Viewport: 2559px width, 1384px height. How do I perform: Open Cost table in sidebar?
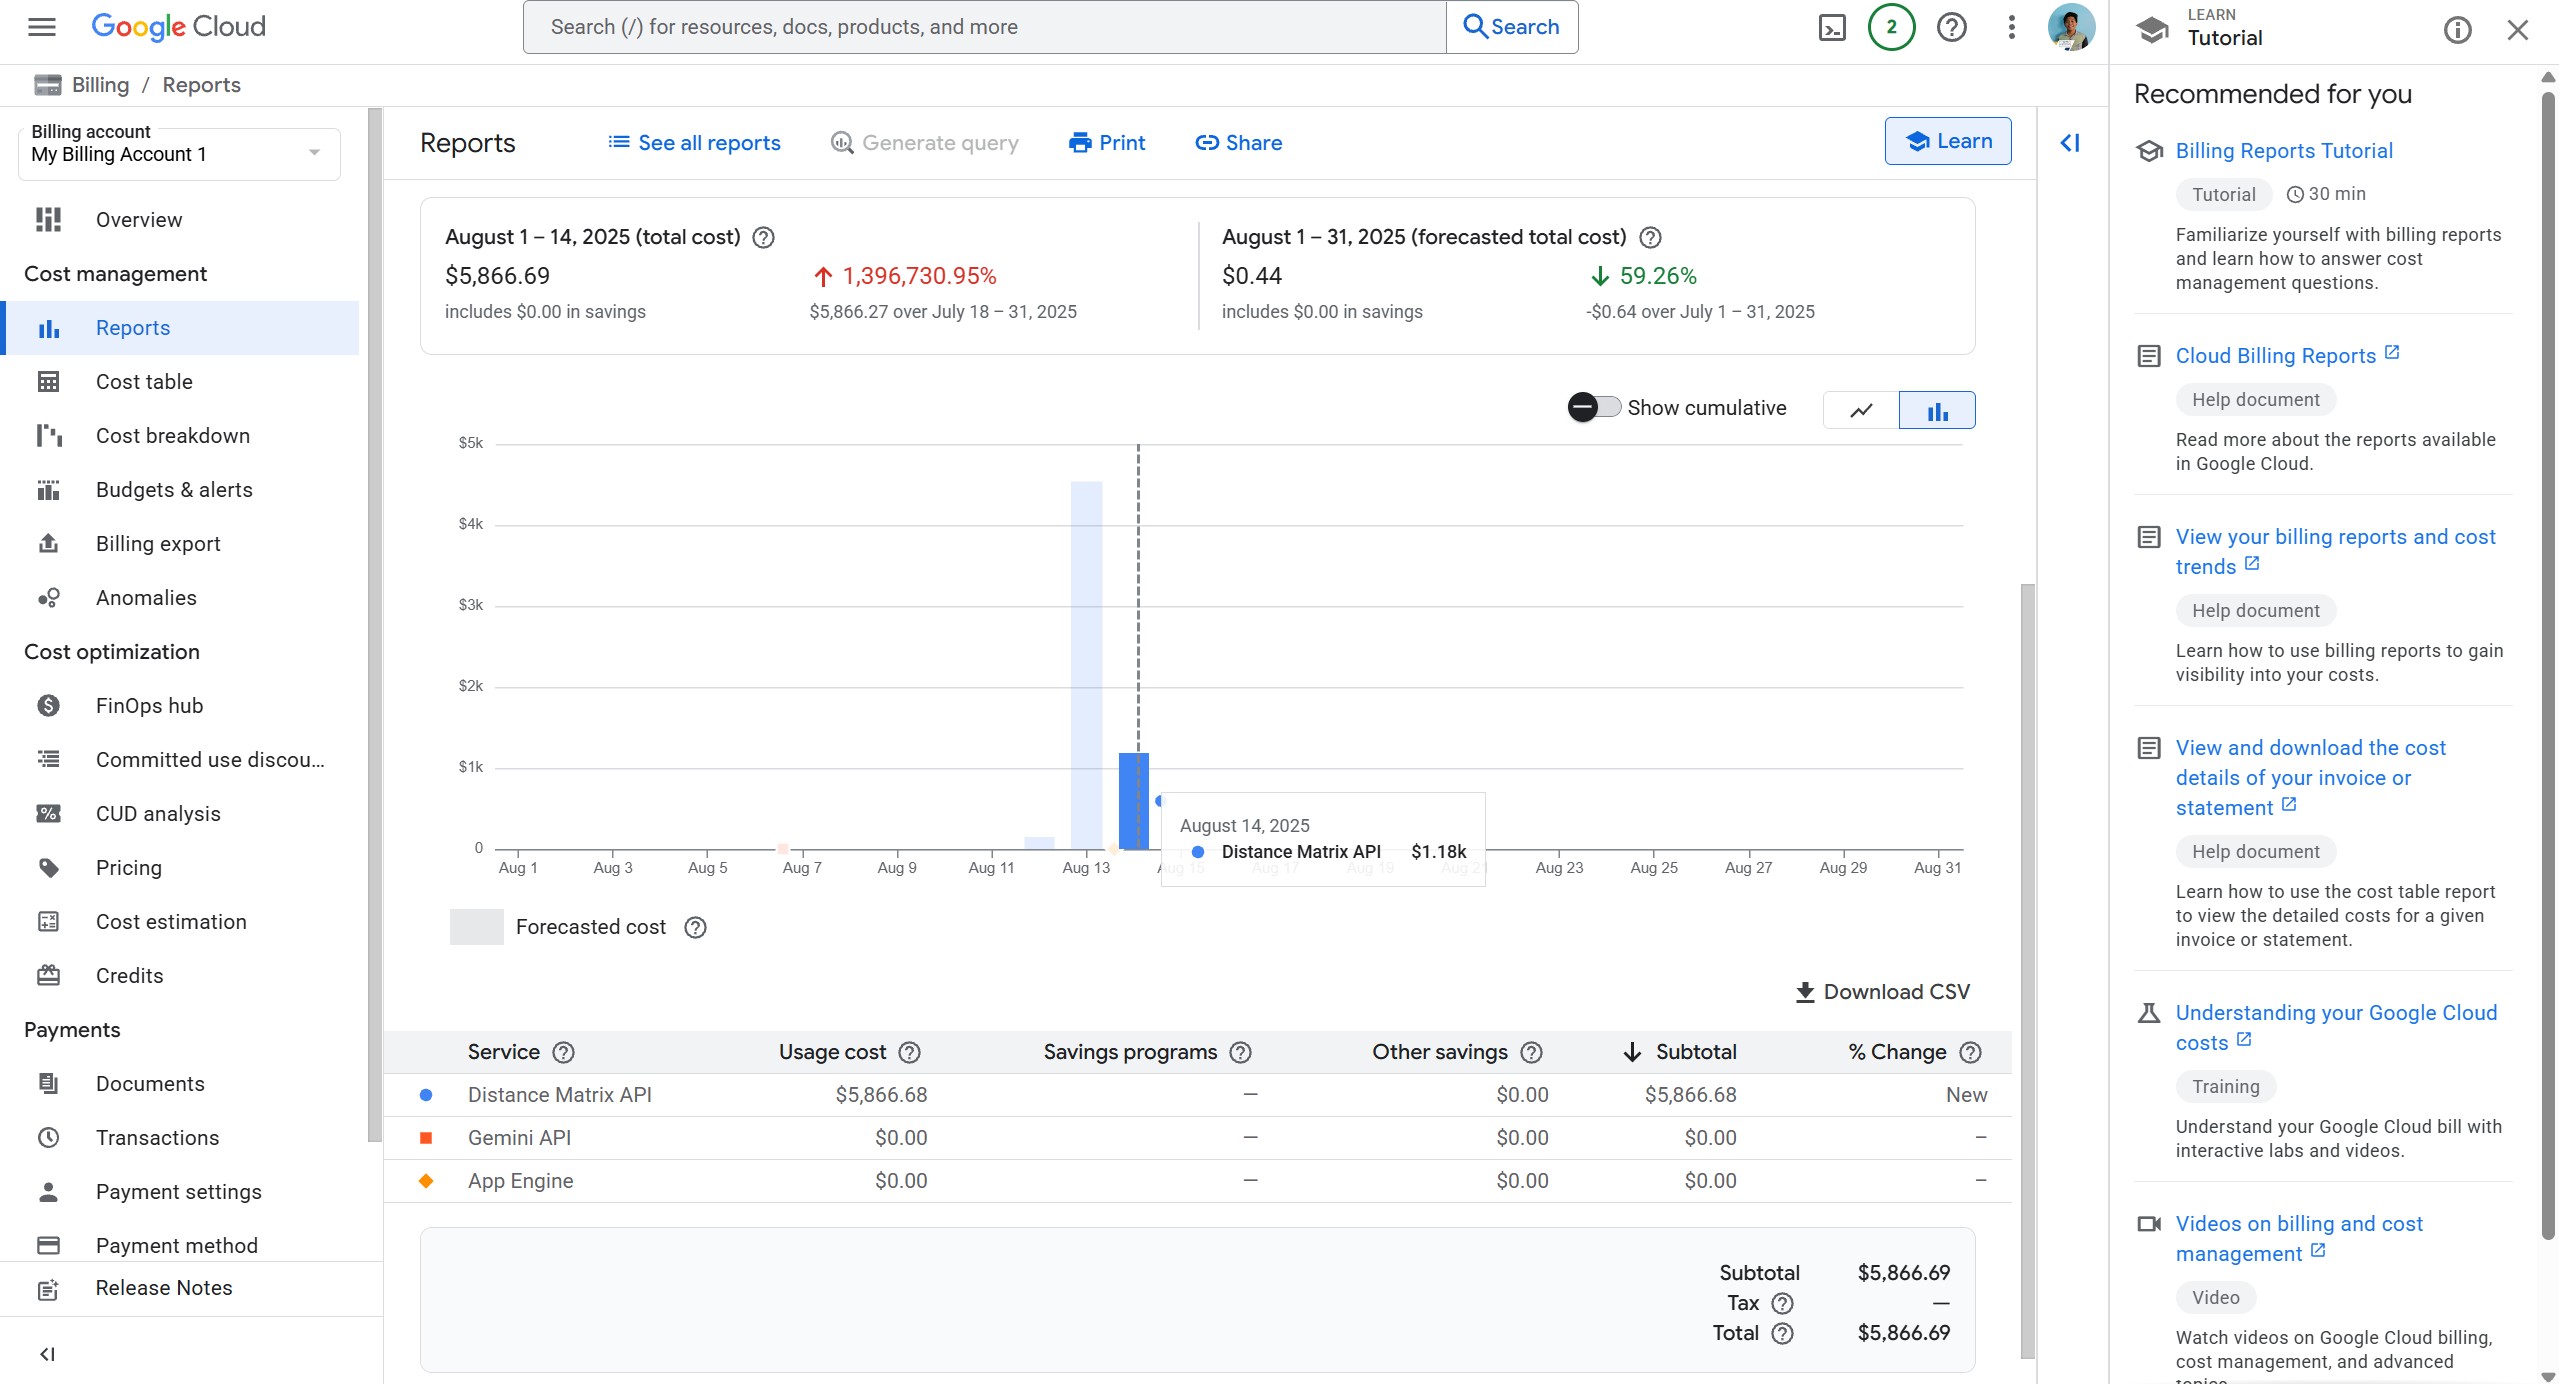point(144,382)
